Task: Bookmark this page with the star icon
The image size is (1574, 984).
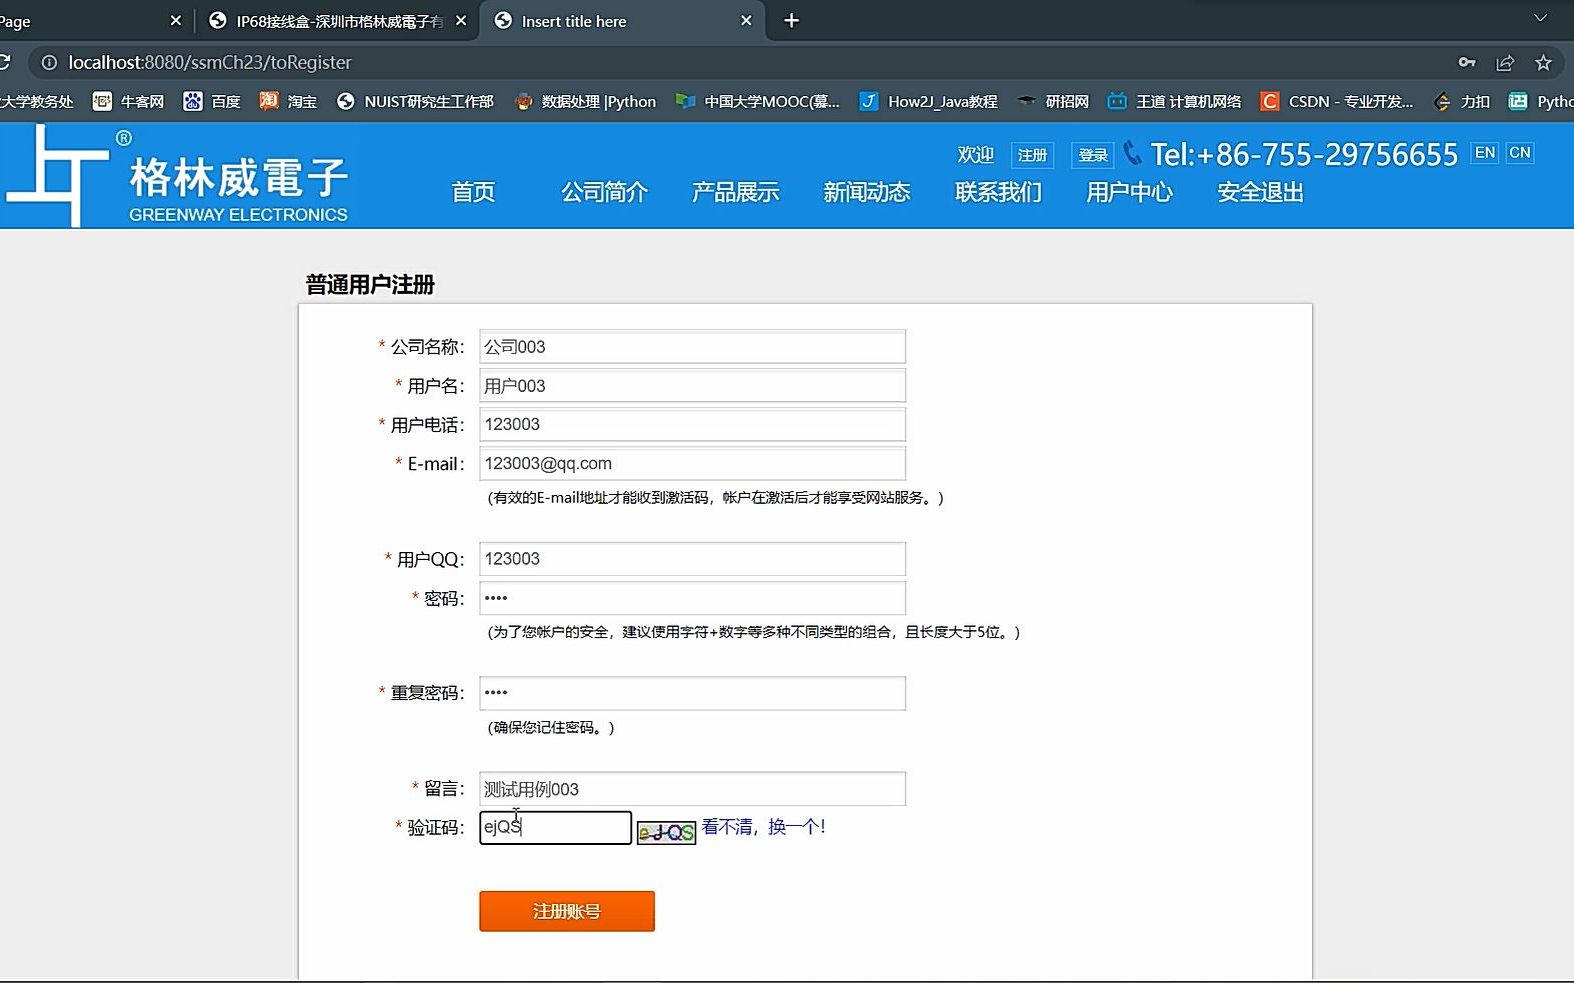Action: (x=1543, y=62)
